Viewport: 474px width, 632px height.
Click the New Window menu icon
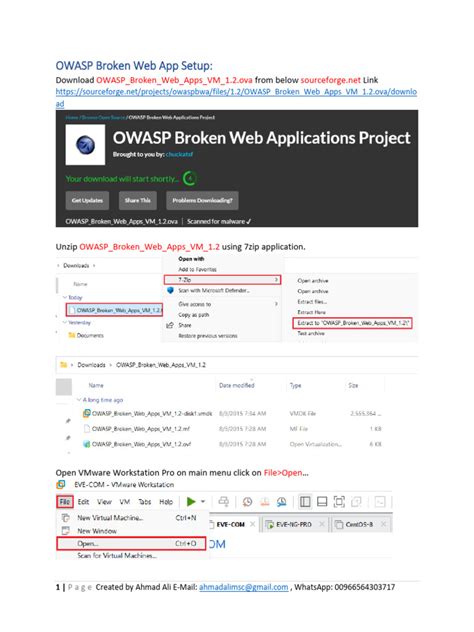tap(66, 530)
